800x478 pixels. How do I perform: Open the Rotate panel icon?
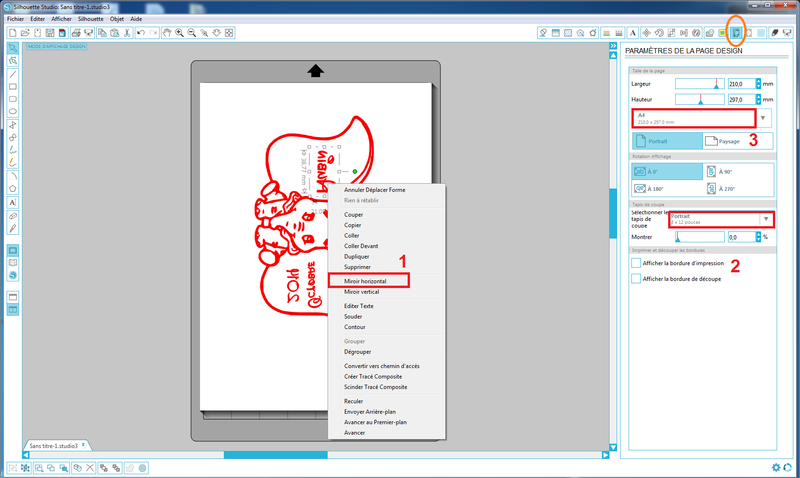[659, 33]
